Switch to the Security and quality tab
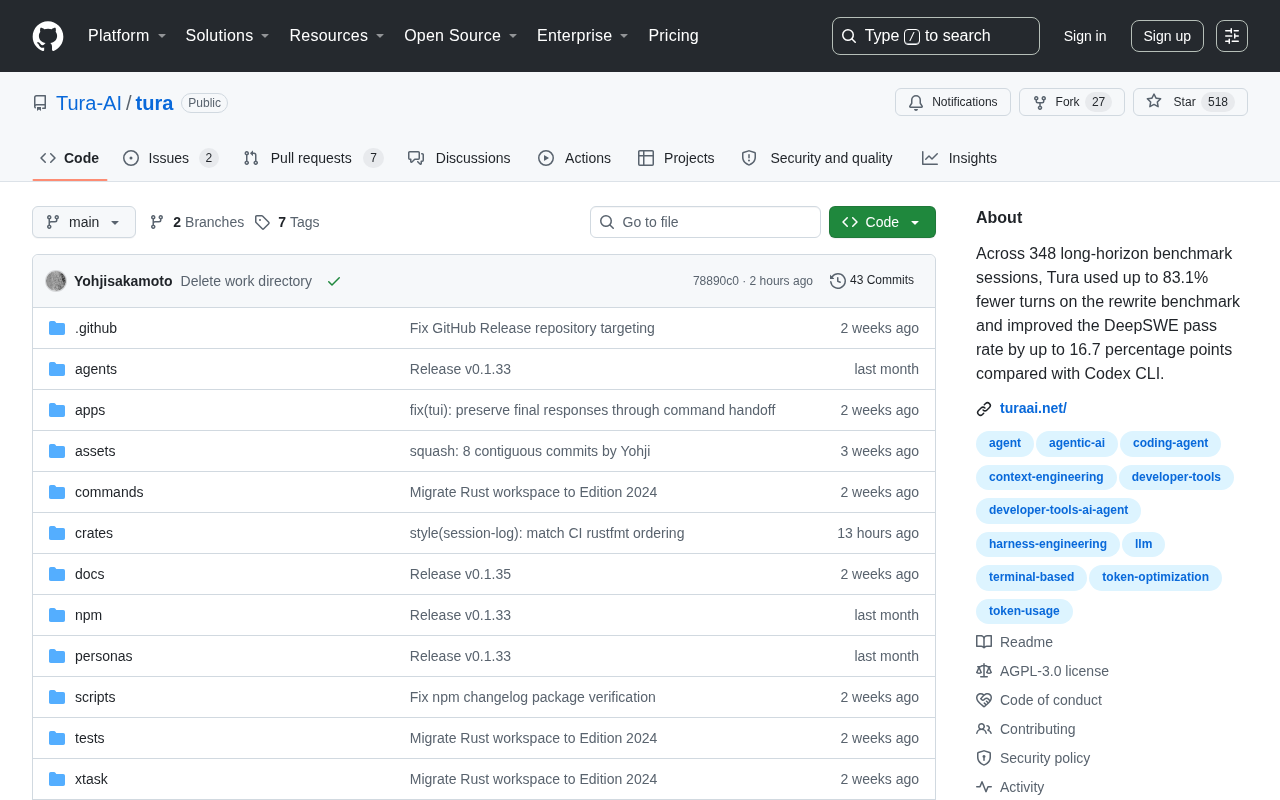The width and height of the screenshot is (1280, 800). pyautogui.click(x=817, y=158)
